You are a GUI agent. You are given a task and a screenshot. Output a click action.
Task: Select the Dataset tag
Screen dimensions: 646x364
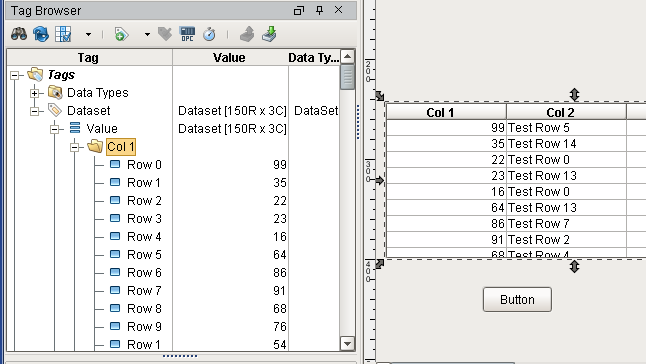pyautogui.click(x=89, y=111)
